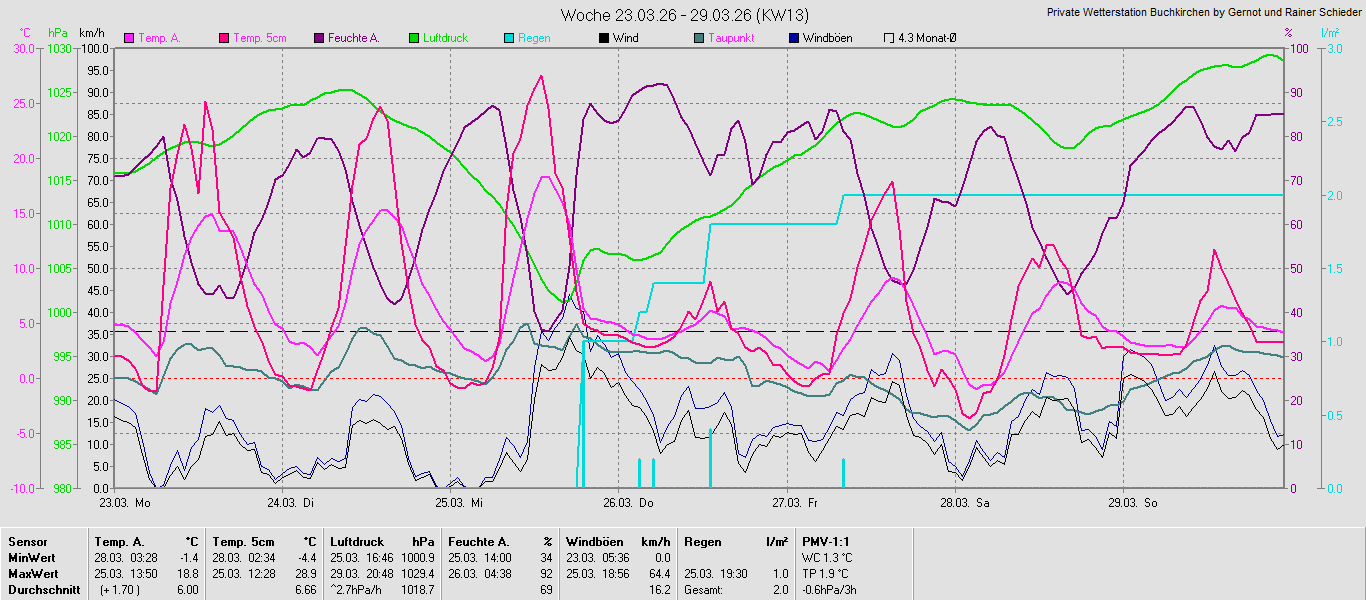The height and width of the screenshot is (600, 1366).
Task: Click the PMV-1:1 table column header
Action: coord(826,541)
